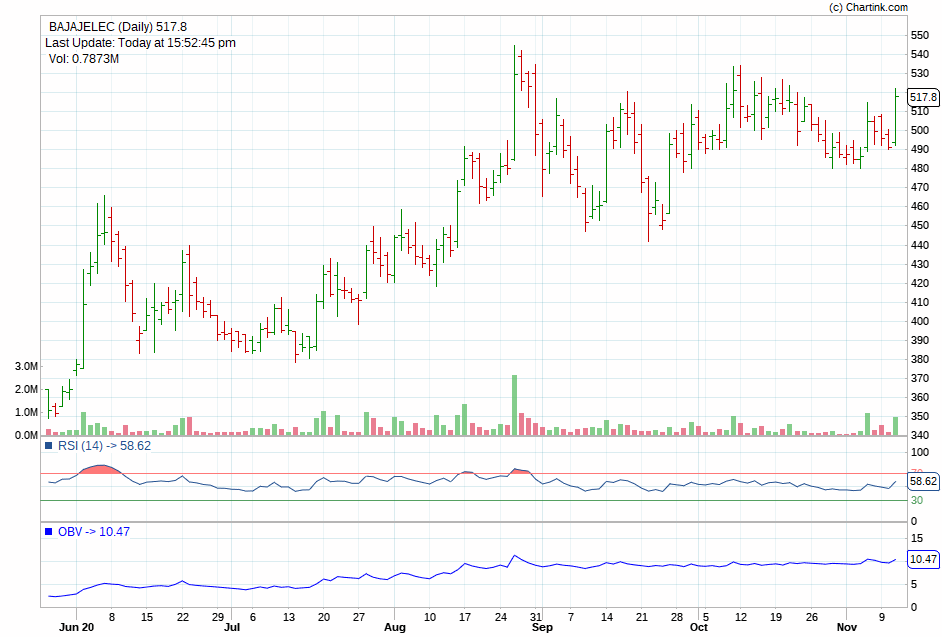This screenshot has height=637, width=942.
Task: Click the 550 price axis label
Action: pos(920,35)
